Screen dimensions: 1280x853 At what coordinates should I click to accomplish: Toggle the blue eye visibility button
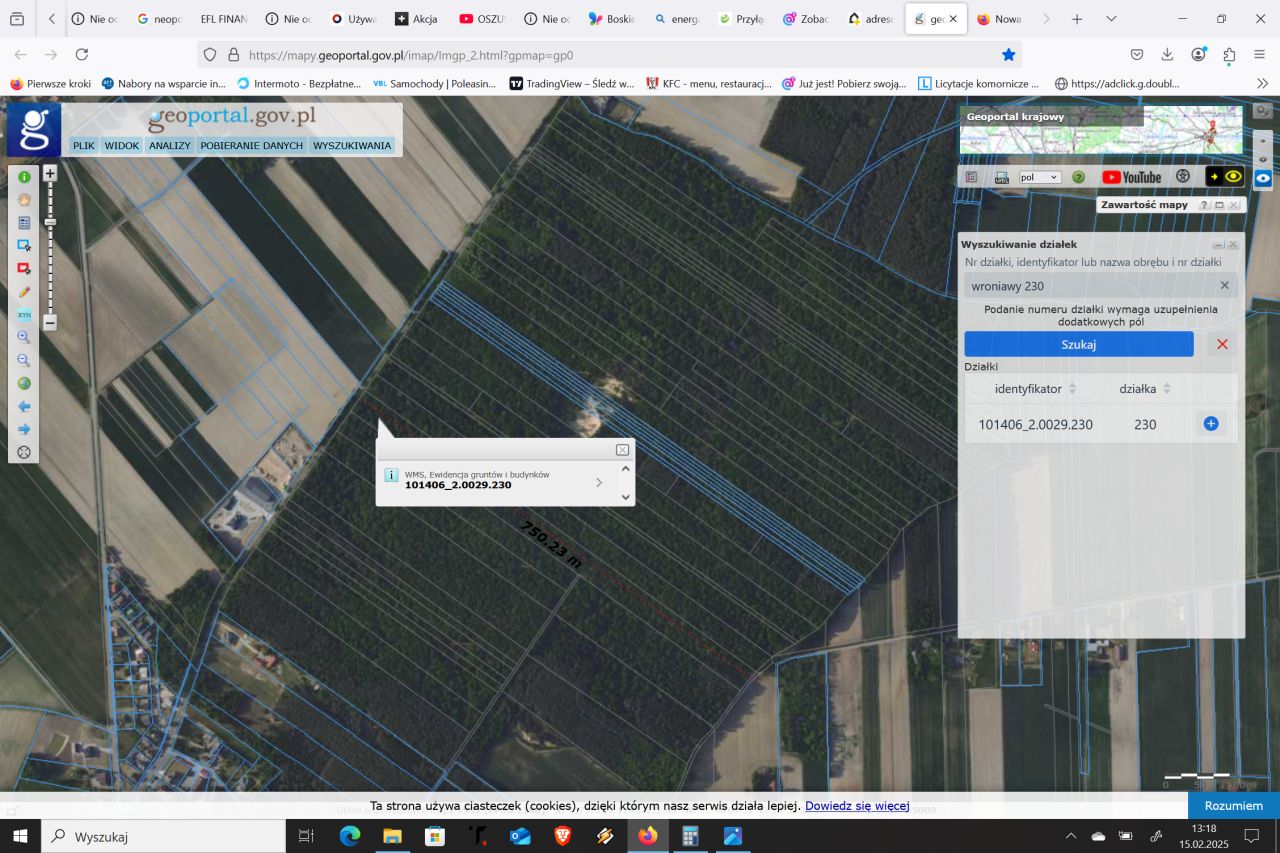(x=1263, y=178)
